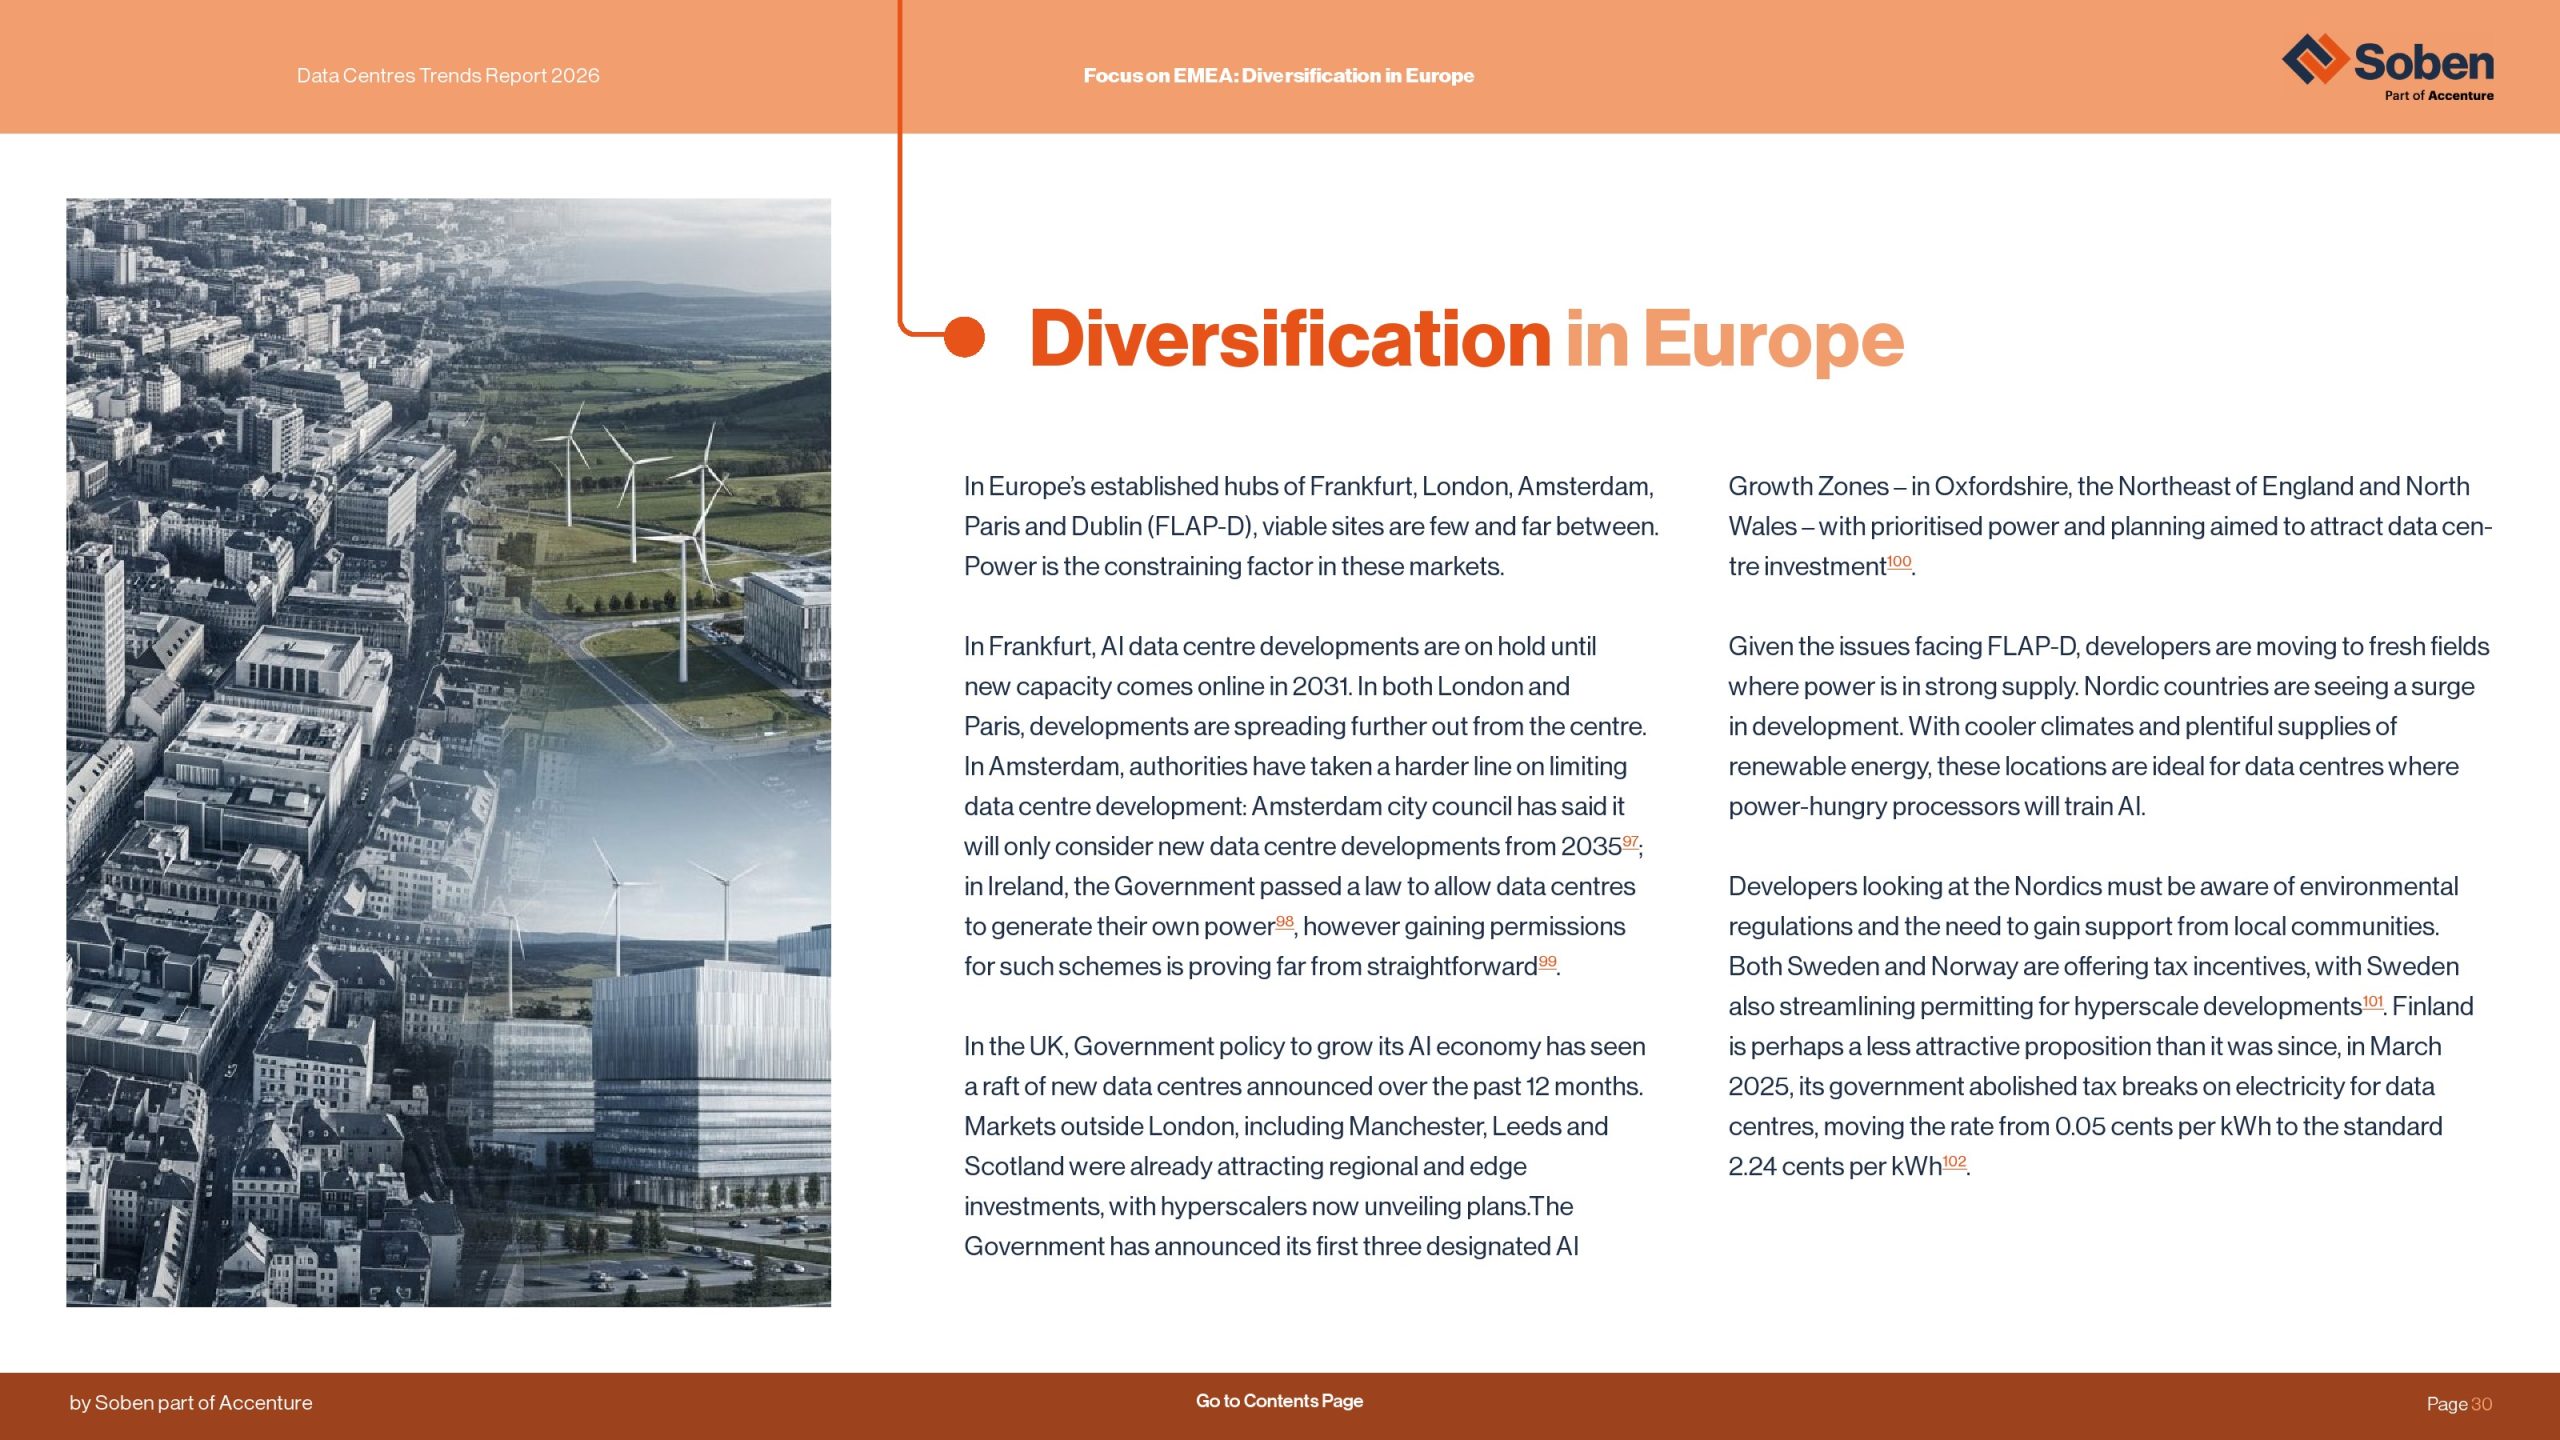
Task: Click Go to Contents Page link
Action: click(1279, 1401)
